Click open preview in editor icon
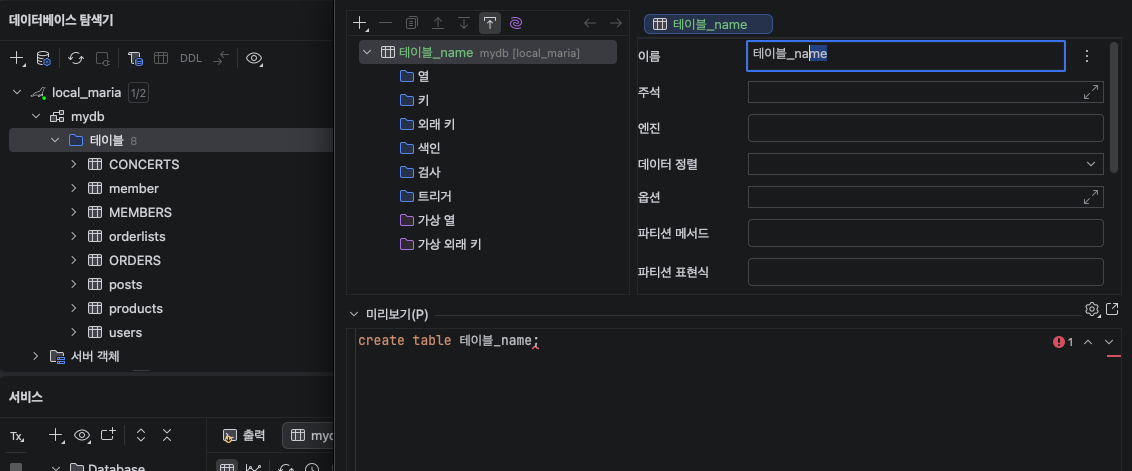The width and height of the screenshot is (1132, 471). pyautogui.click(x=1113, y=308)
